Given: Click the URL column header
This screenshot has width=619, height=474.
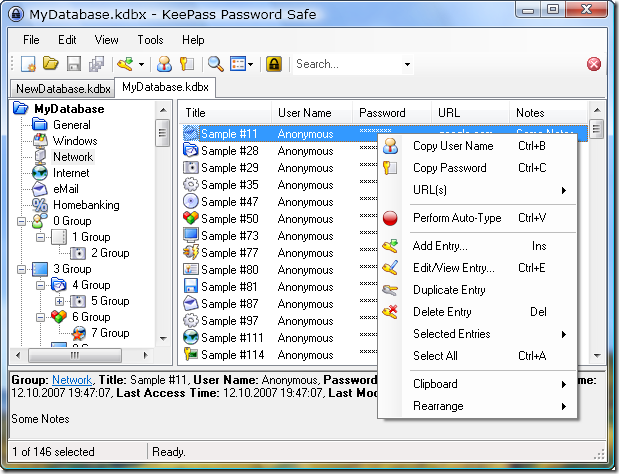Looking at the screenshot, I should click(x=470, y=113).
